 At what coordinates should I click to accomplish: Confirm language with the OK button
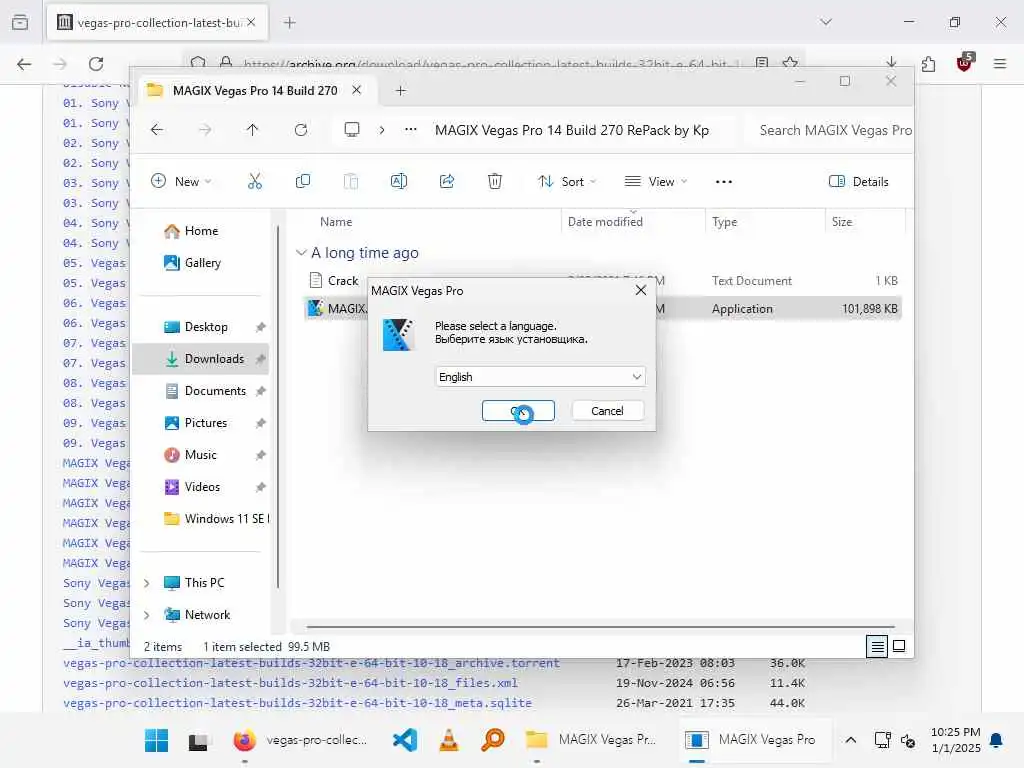[519, 411]
